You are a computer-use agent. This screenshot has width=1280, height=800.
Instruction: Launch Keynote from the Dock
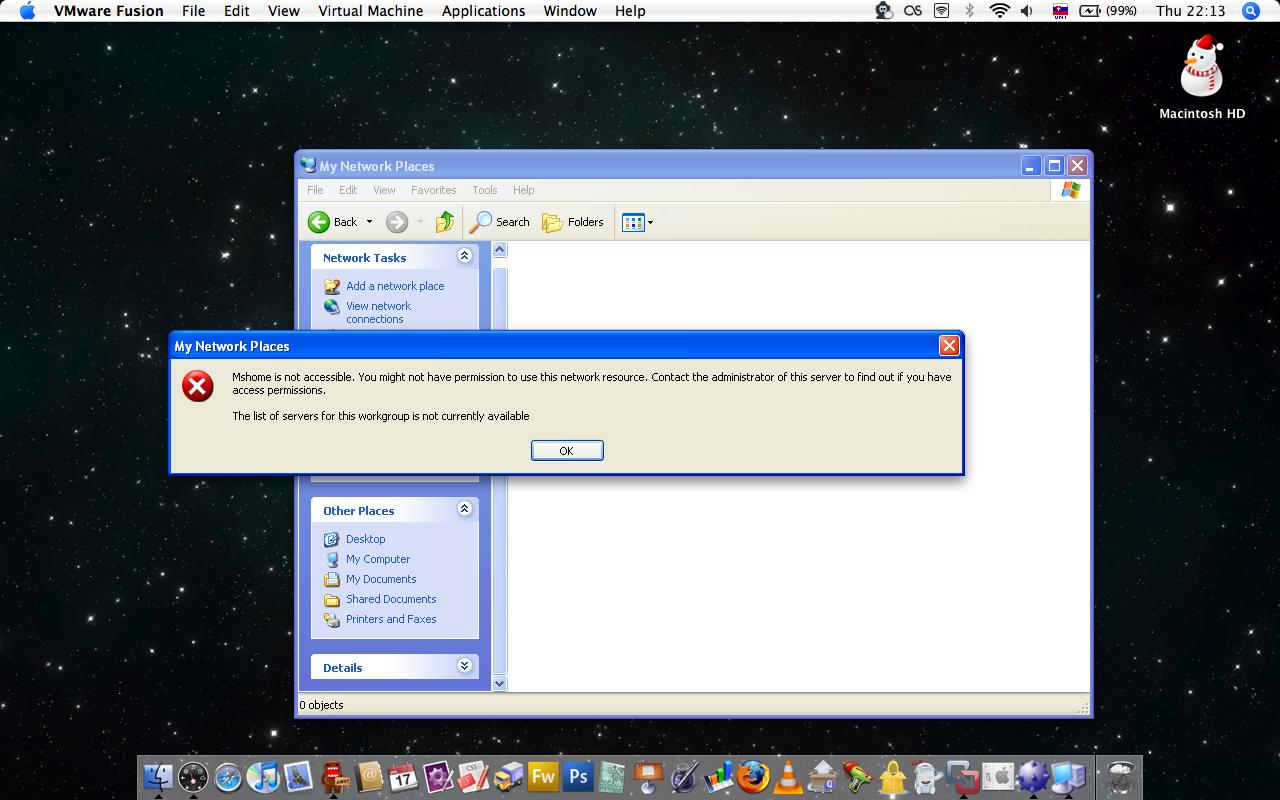pyautogui.click(x=649, y=776)
